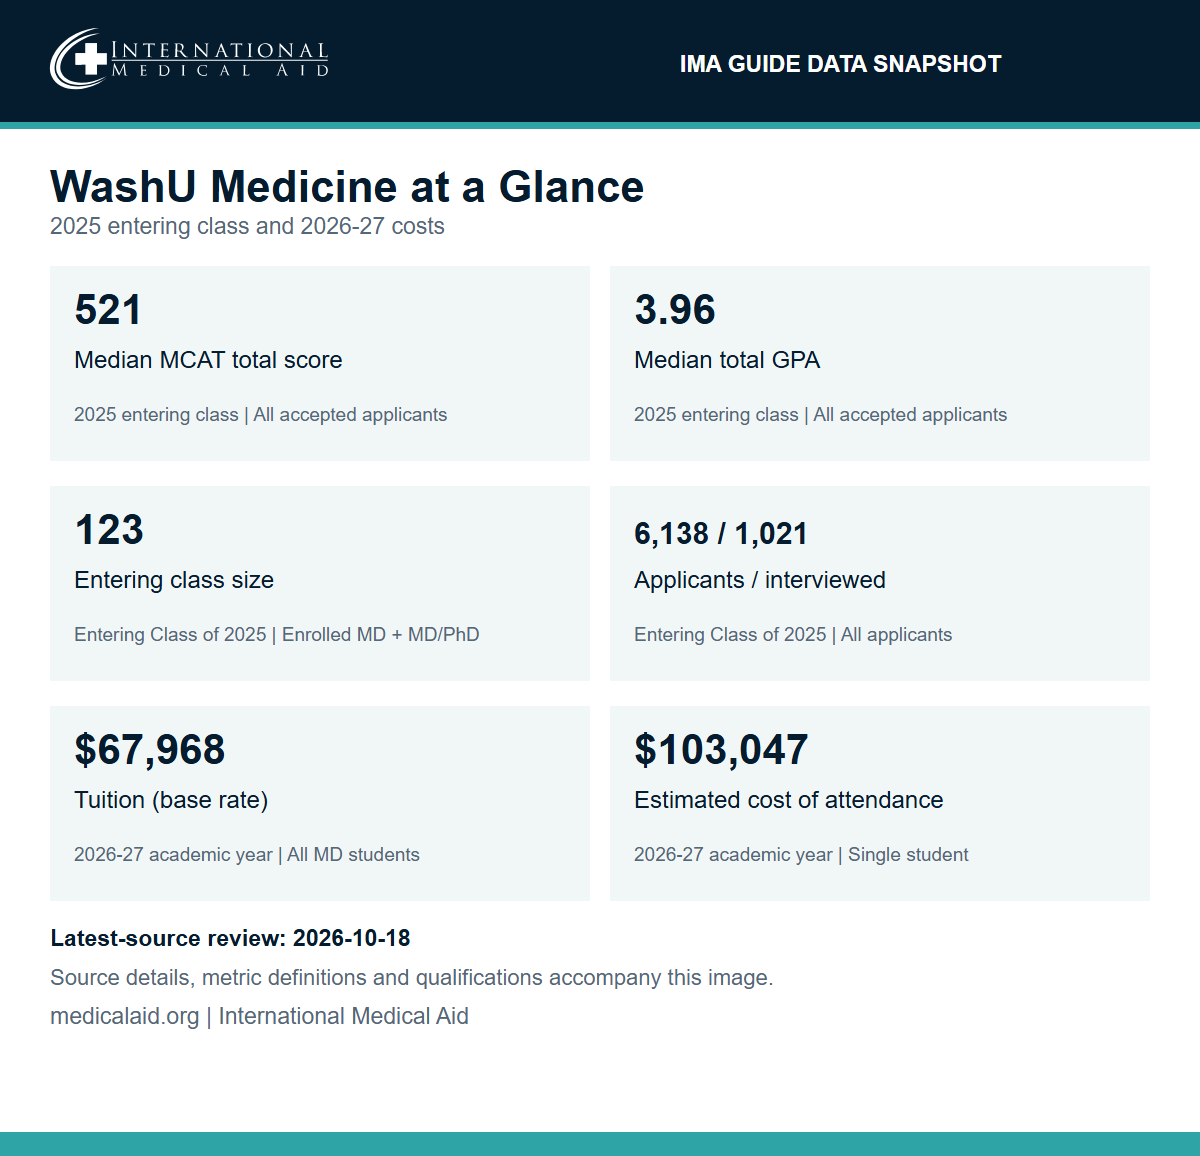Click the accepted applicants note under Median GPA

pos(820,415)
